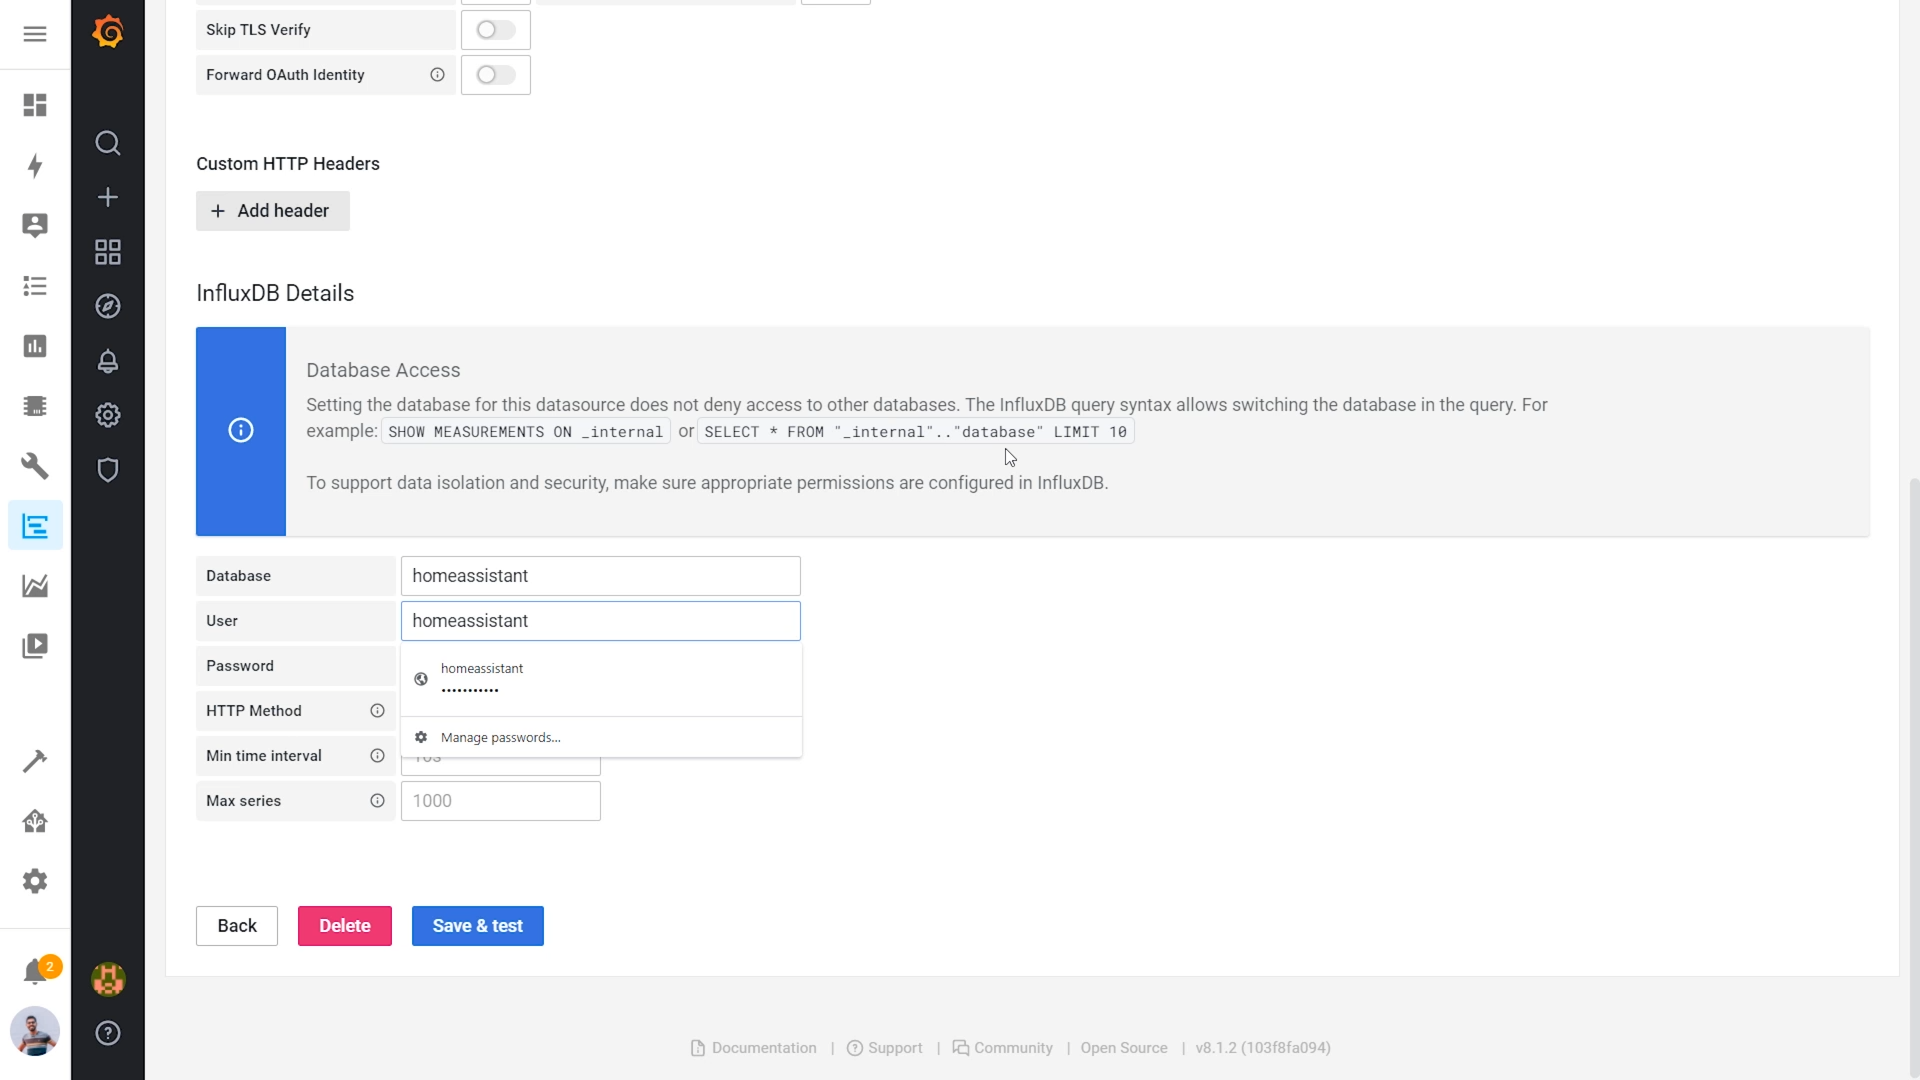Click the Grafana logo home icon

coord(108,32)
